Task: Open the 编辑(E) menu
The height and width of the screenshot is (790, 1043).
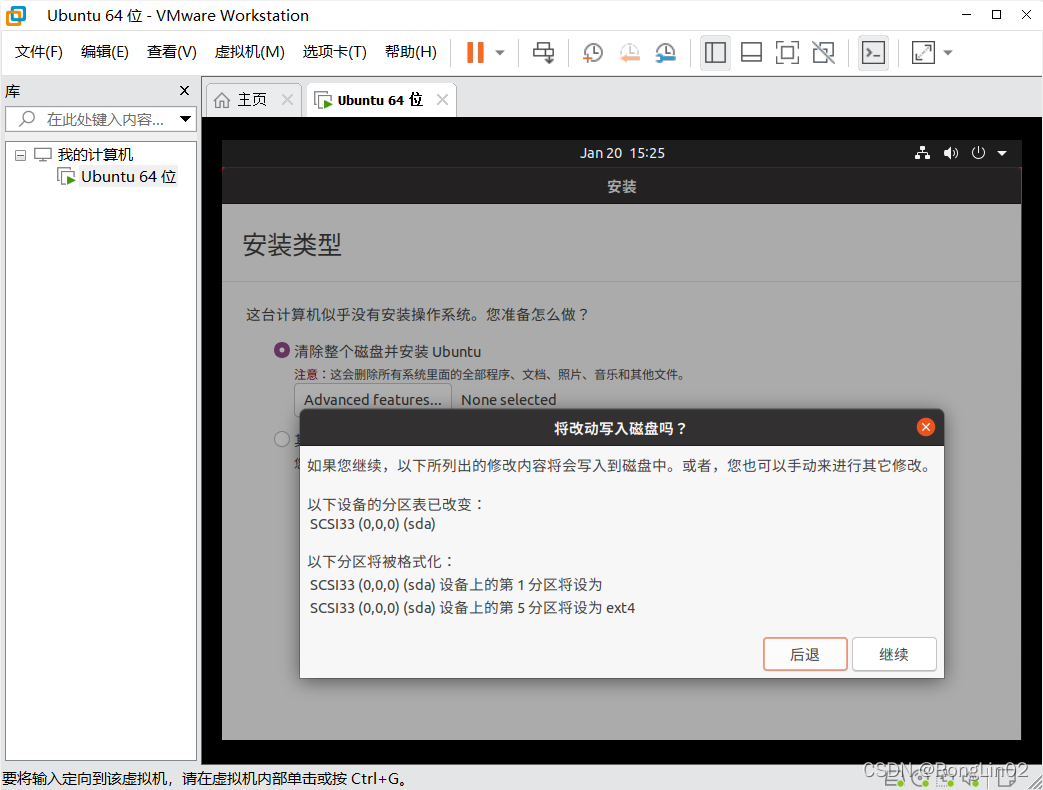Action: pos(104,52)
